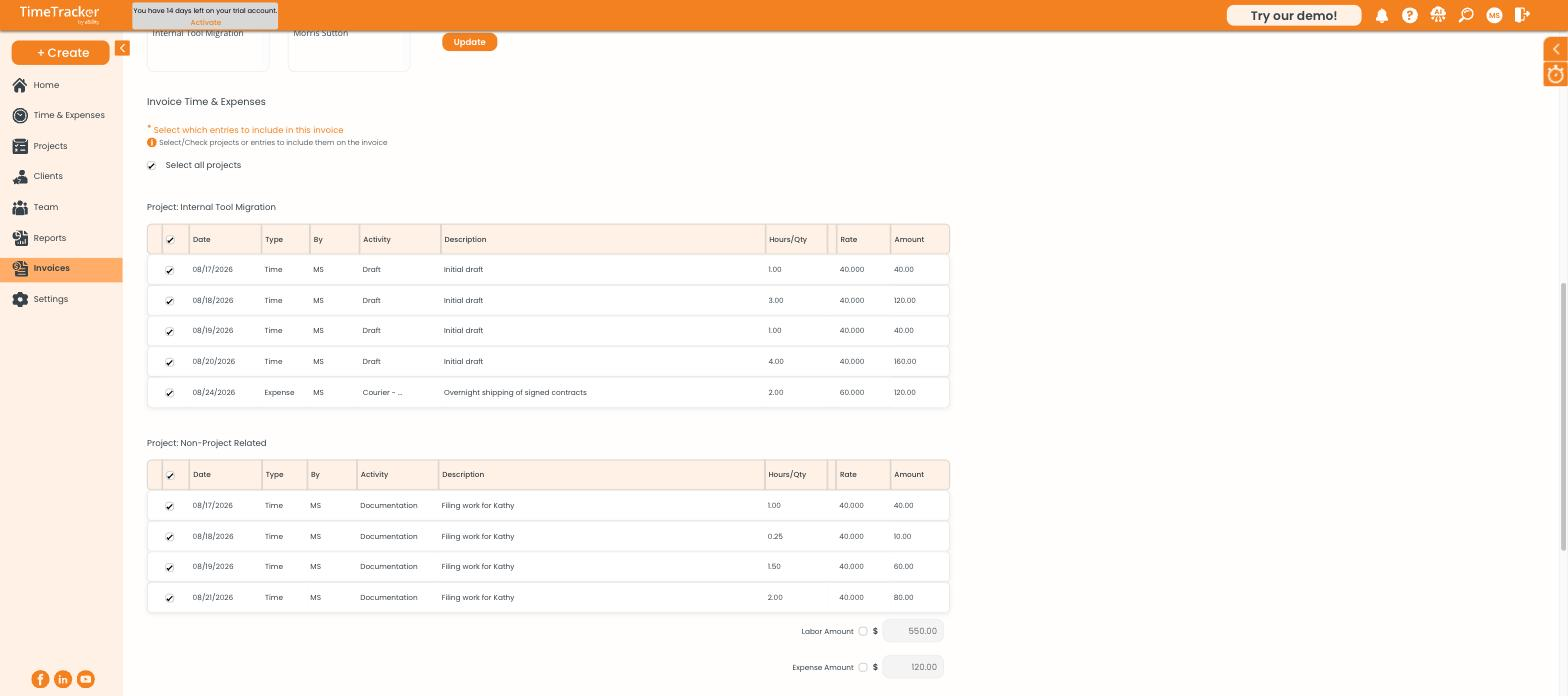The width and height of the screenshot is (1568, 696).
Task: Click the Update button
Action: point(469,42)
